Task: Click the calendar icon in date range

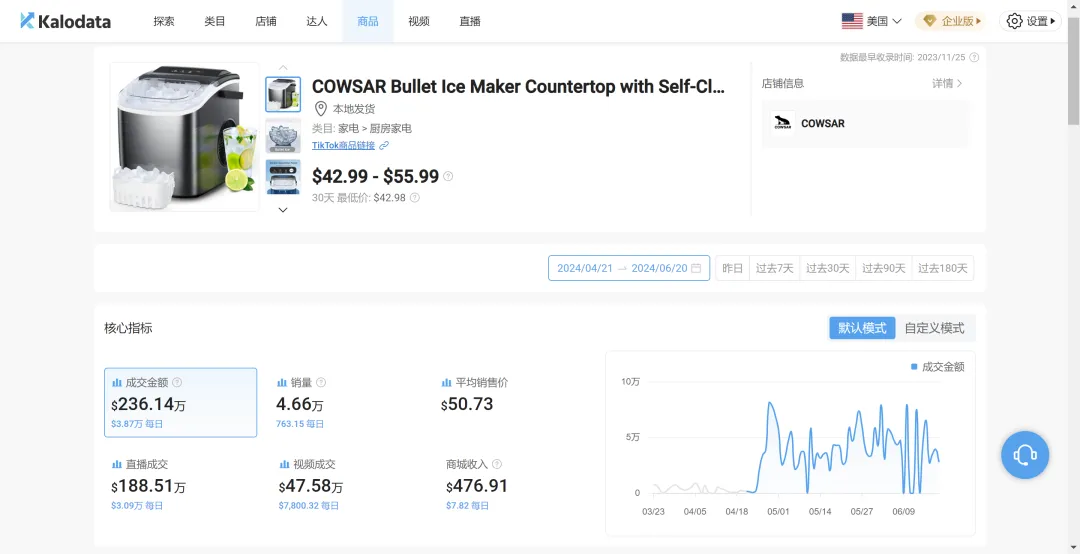Action: [696, 268]
